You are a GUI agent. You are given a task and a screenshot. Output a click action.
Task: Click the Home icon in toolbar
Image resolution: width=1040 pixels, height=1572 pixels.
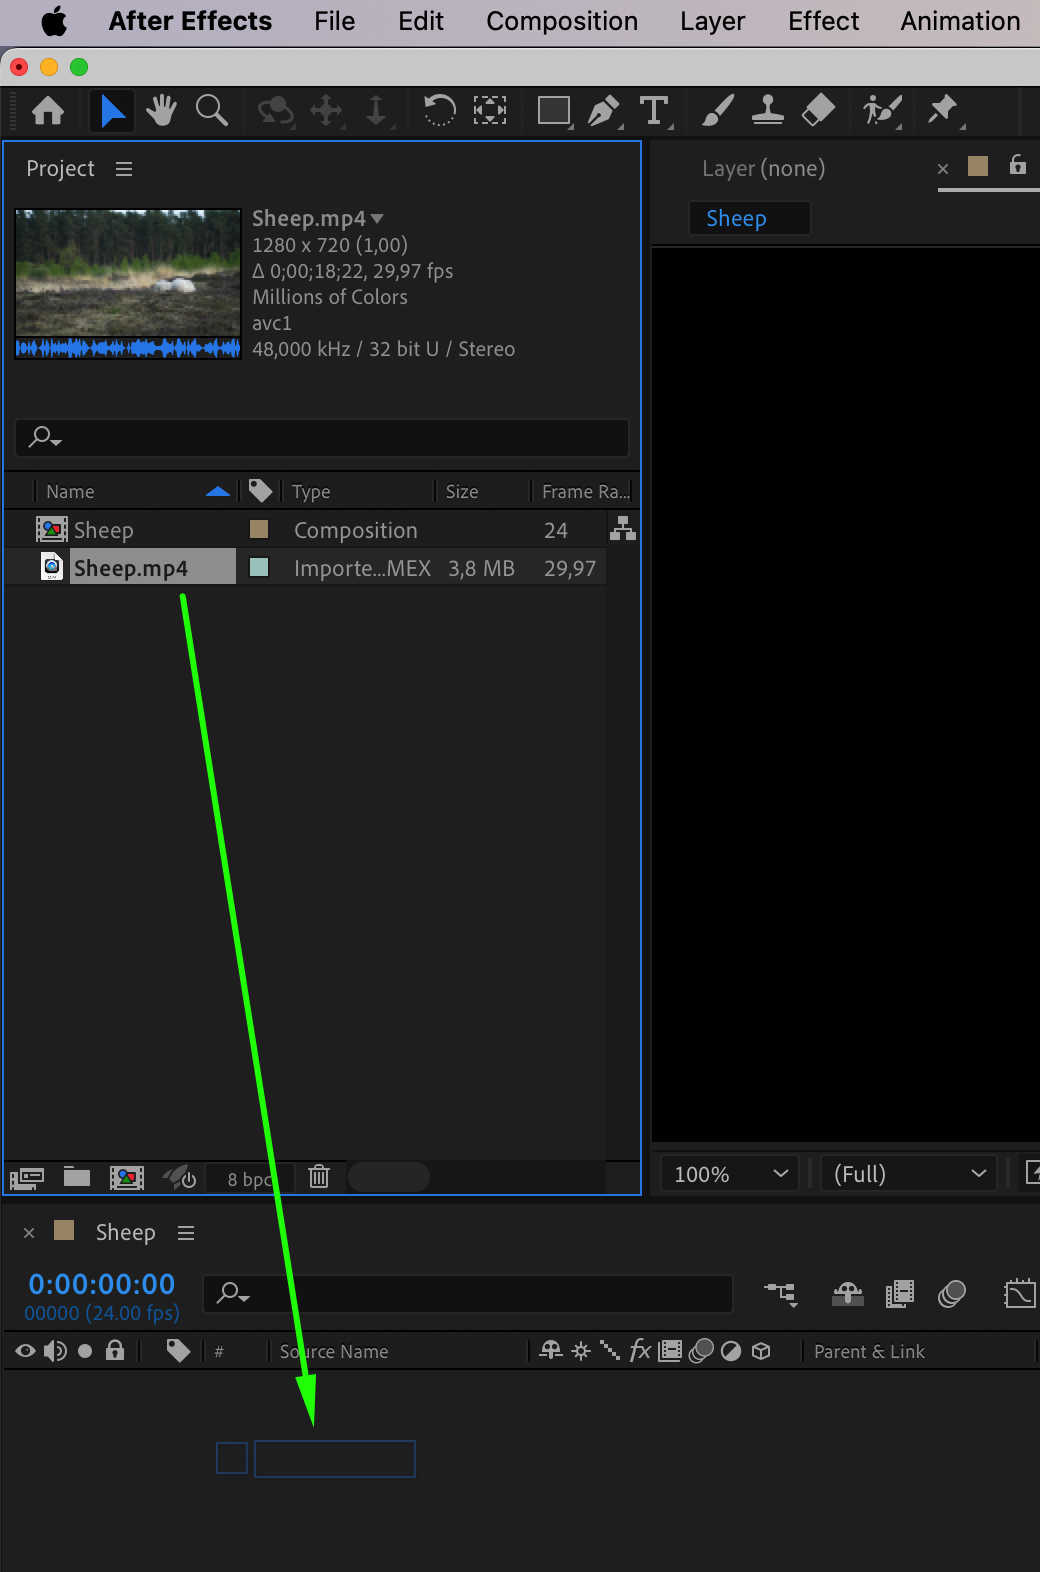(x=48, y=110)
